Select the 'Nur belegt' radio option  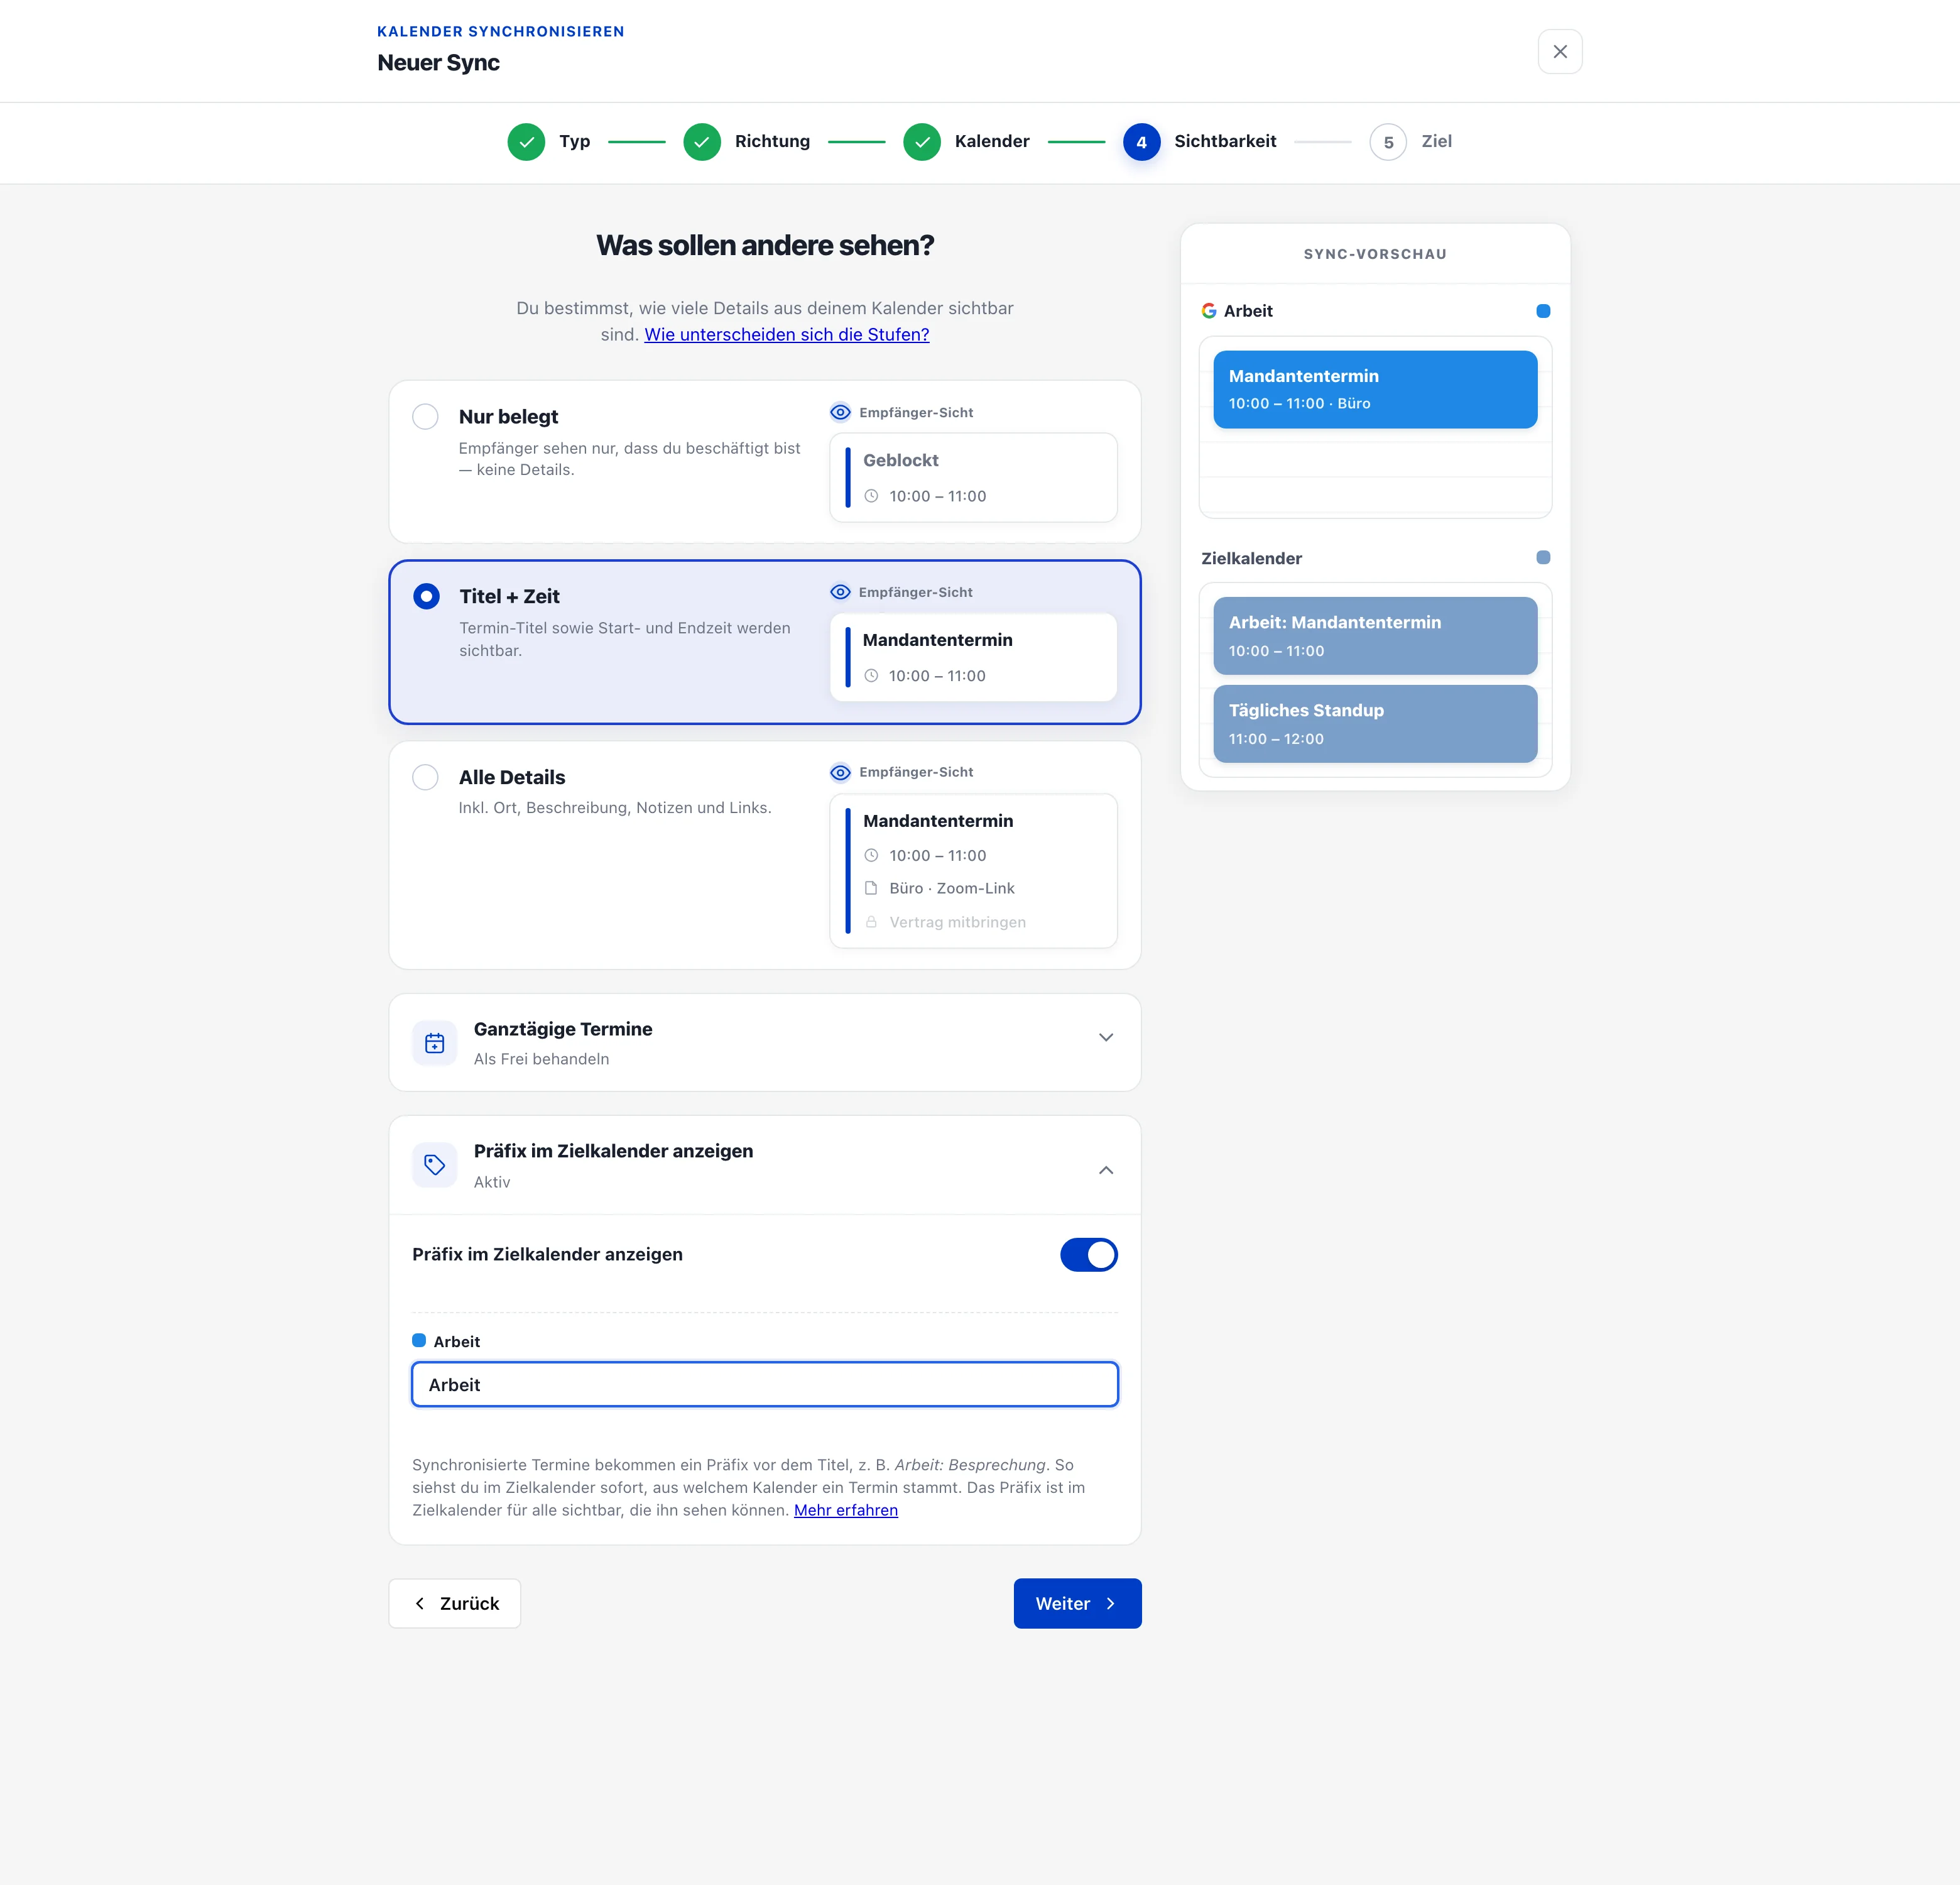[x=425, y=416]
